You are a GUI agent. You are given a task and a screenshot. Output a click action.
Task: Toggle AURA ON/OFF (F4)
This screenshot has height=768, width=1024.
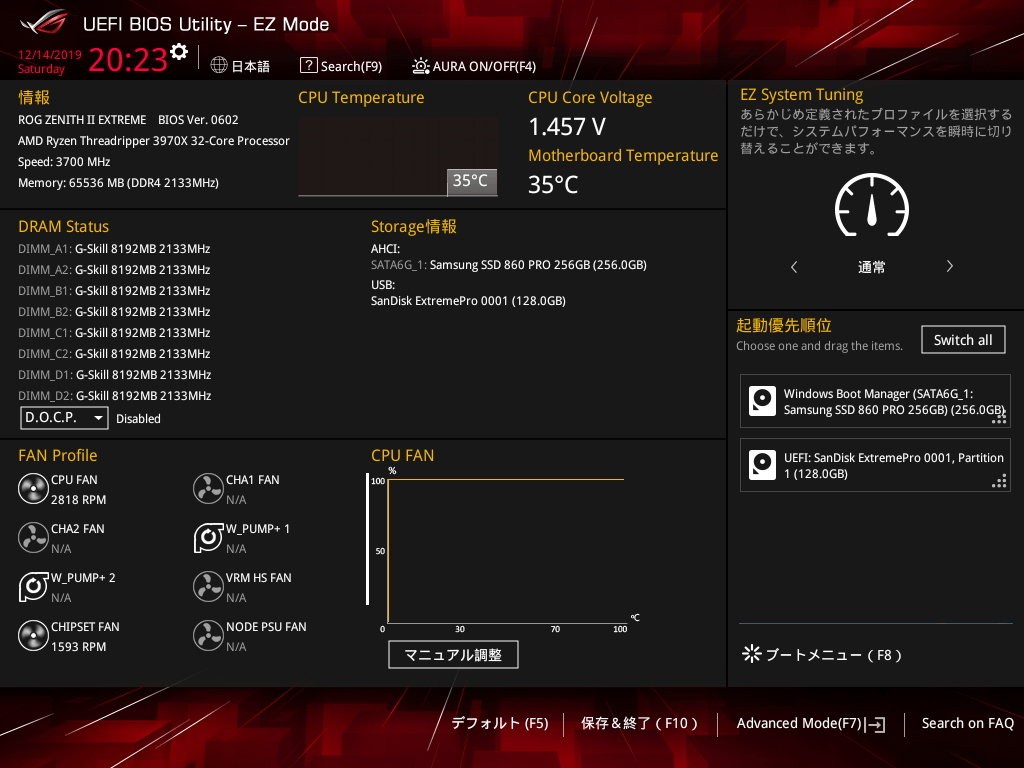484,66
